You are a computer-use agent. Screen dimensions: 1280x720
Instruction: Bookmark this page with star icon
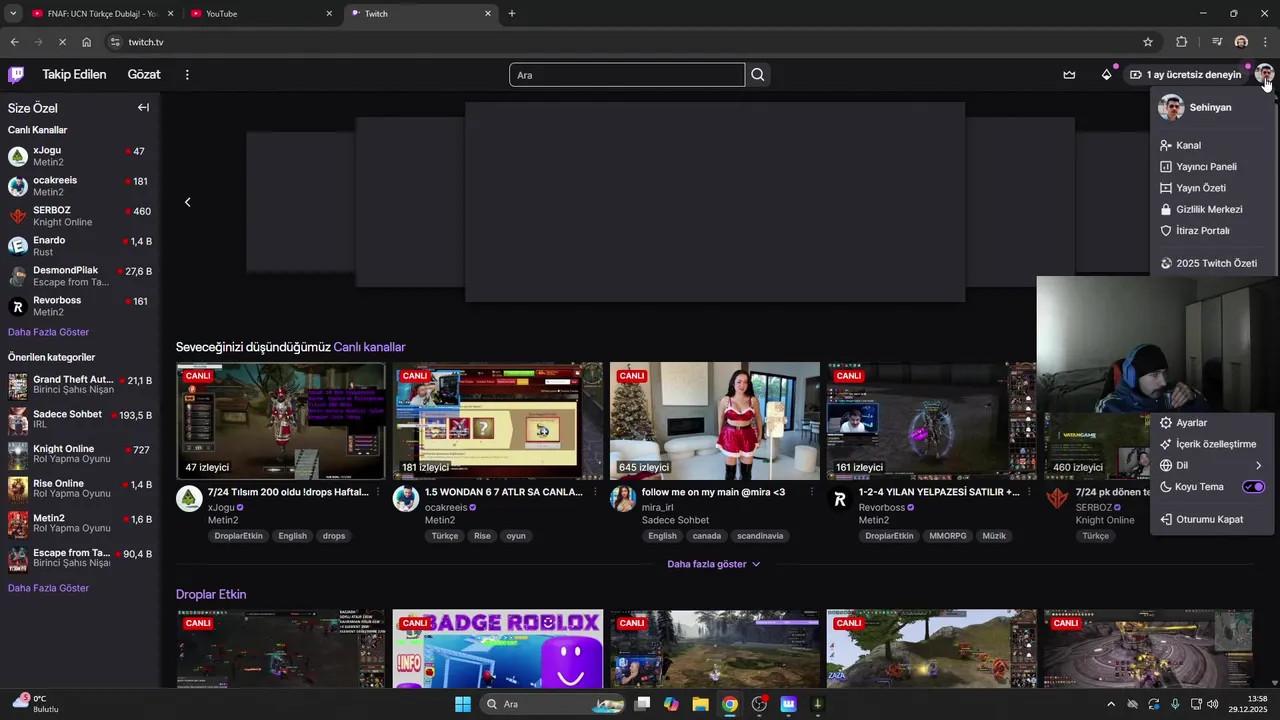coord(1148,42)
